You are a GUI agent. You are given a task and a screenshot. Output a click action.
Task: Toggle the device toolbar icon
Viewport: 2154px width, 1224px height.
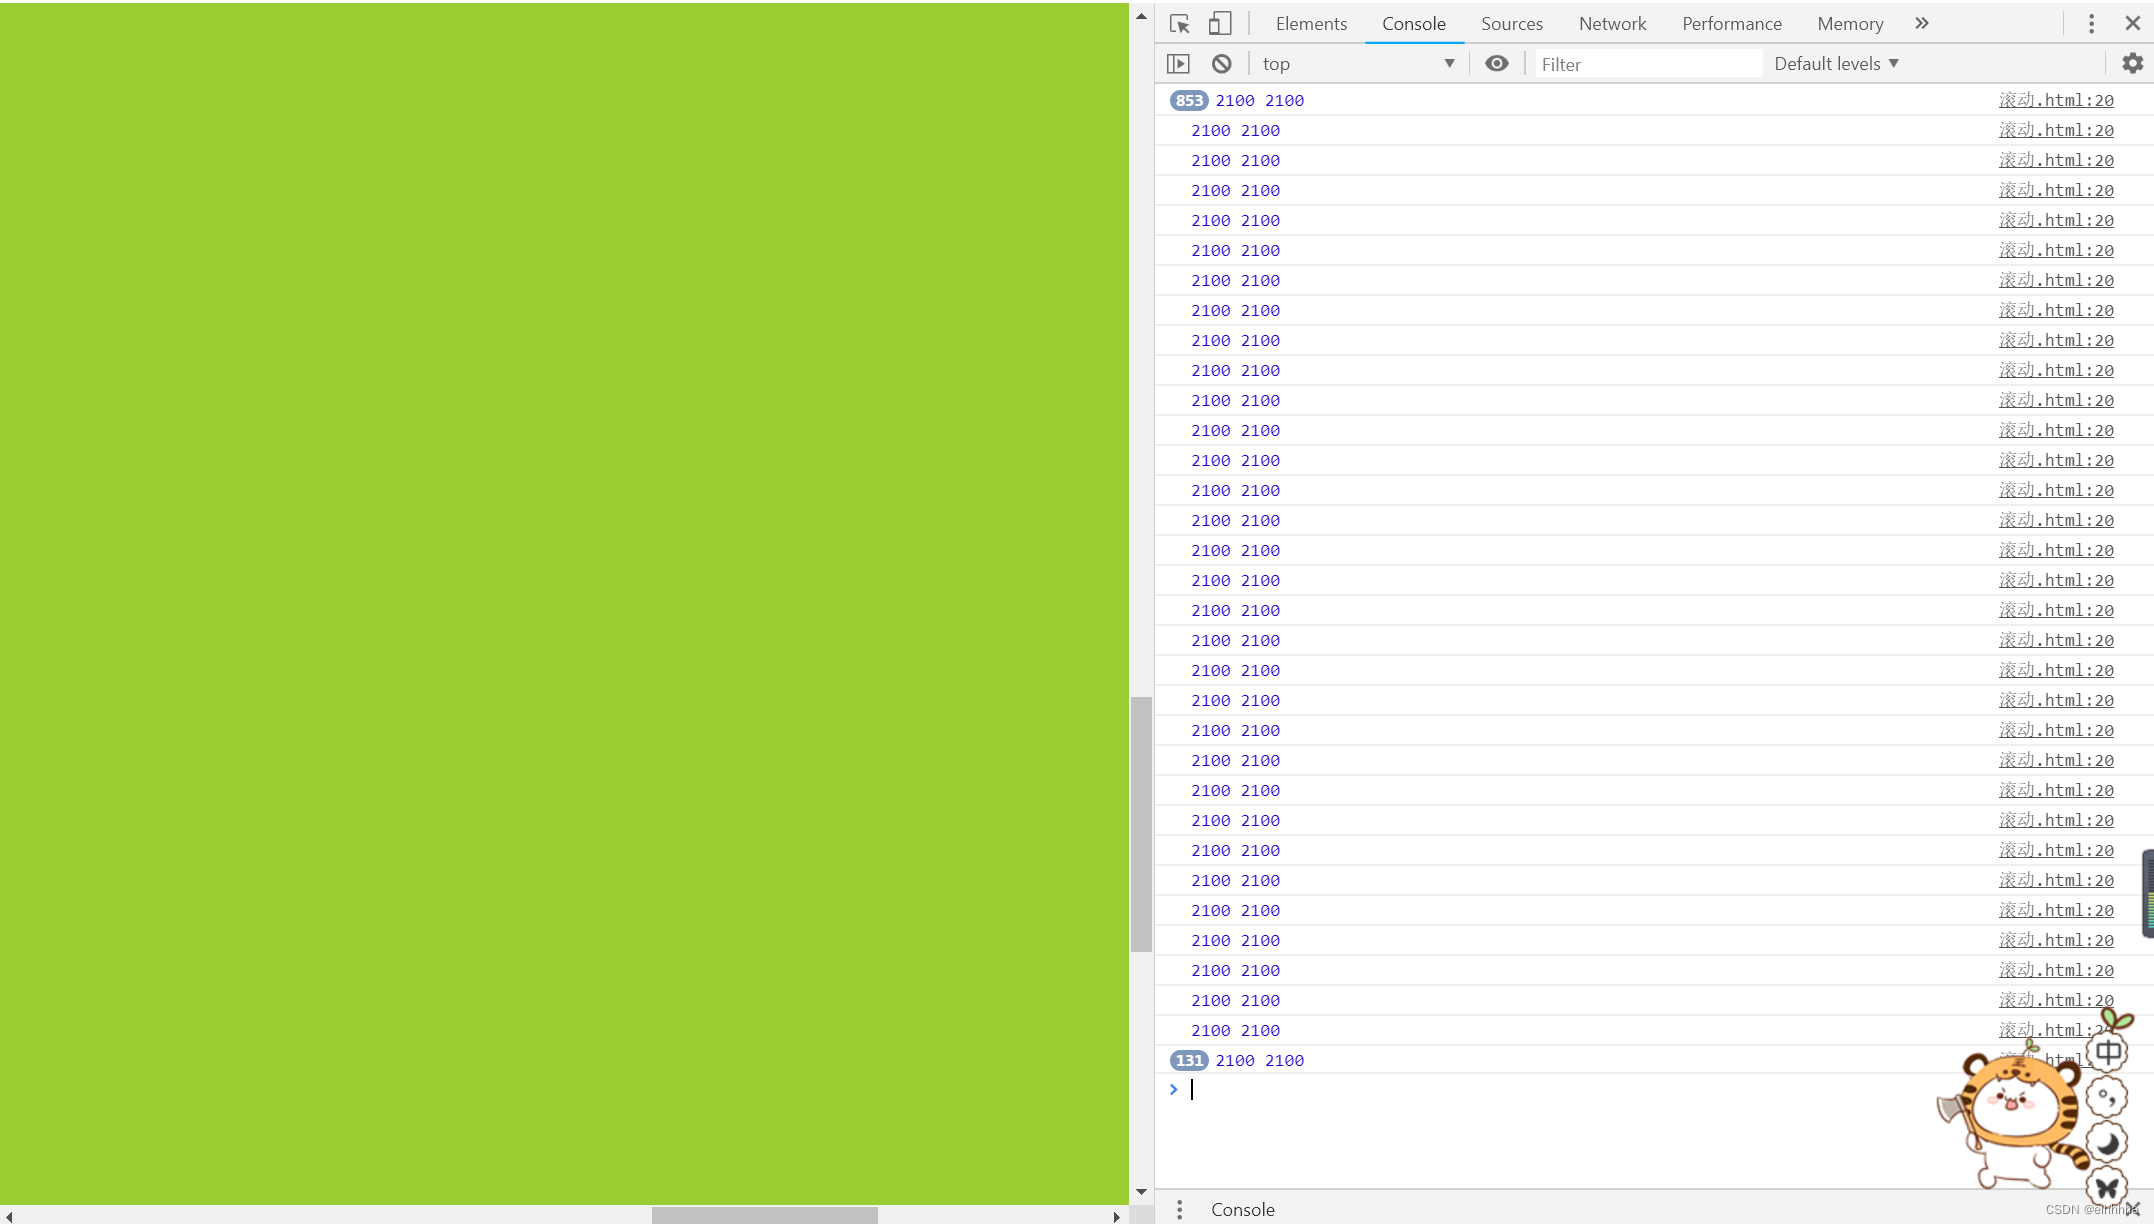click(x=1219, y=24)
